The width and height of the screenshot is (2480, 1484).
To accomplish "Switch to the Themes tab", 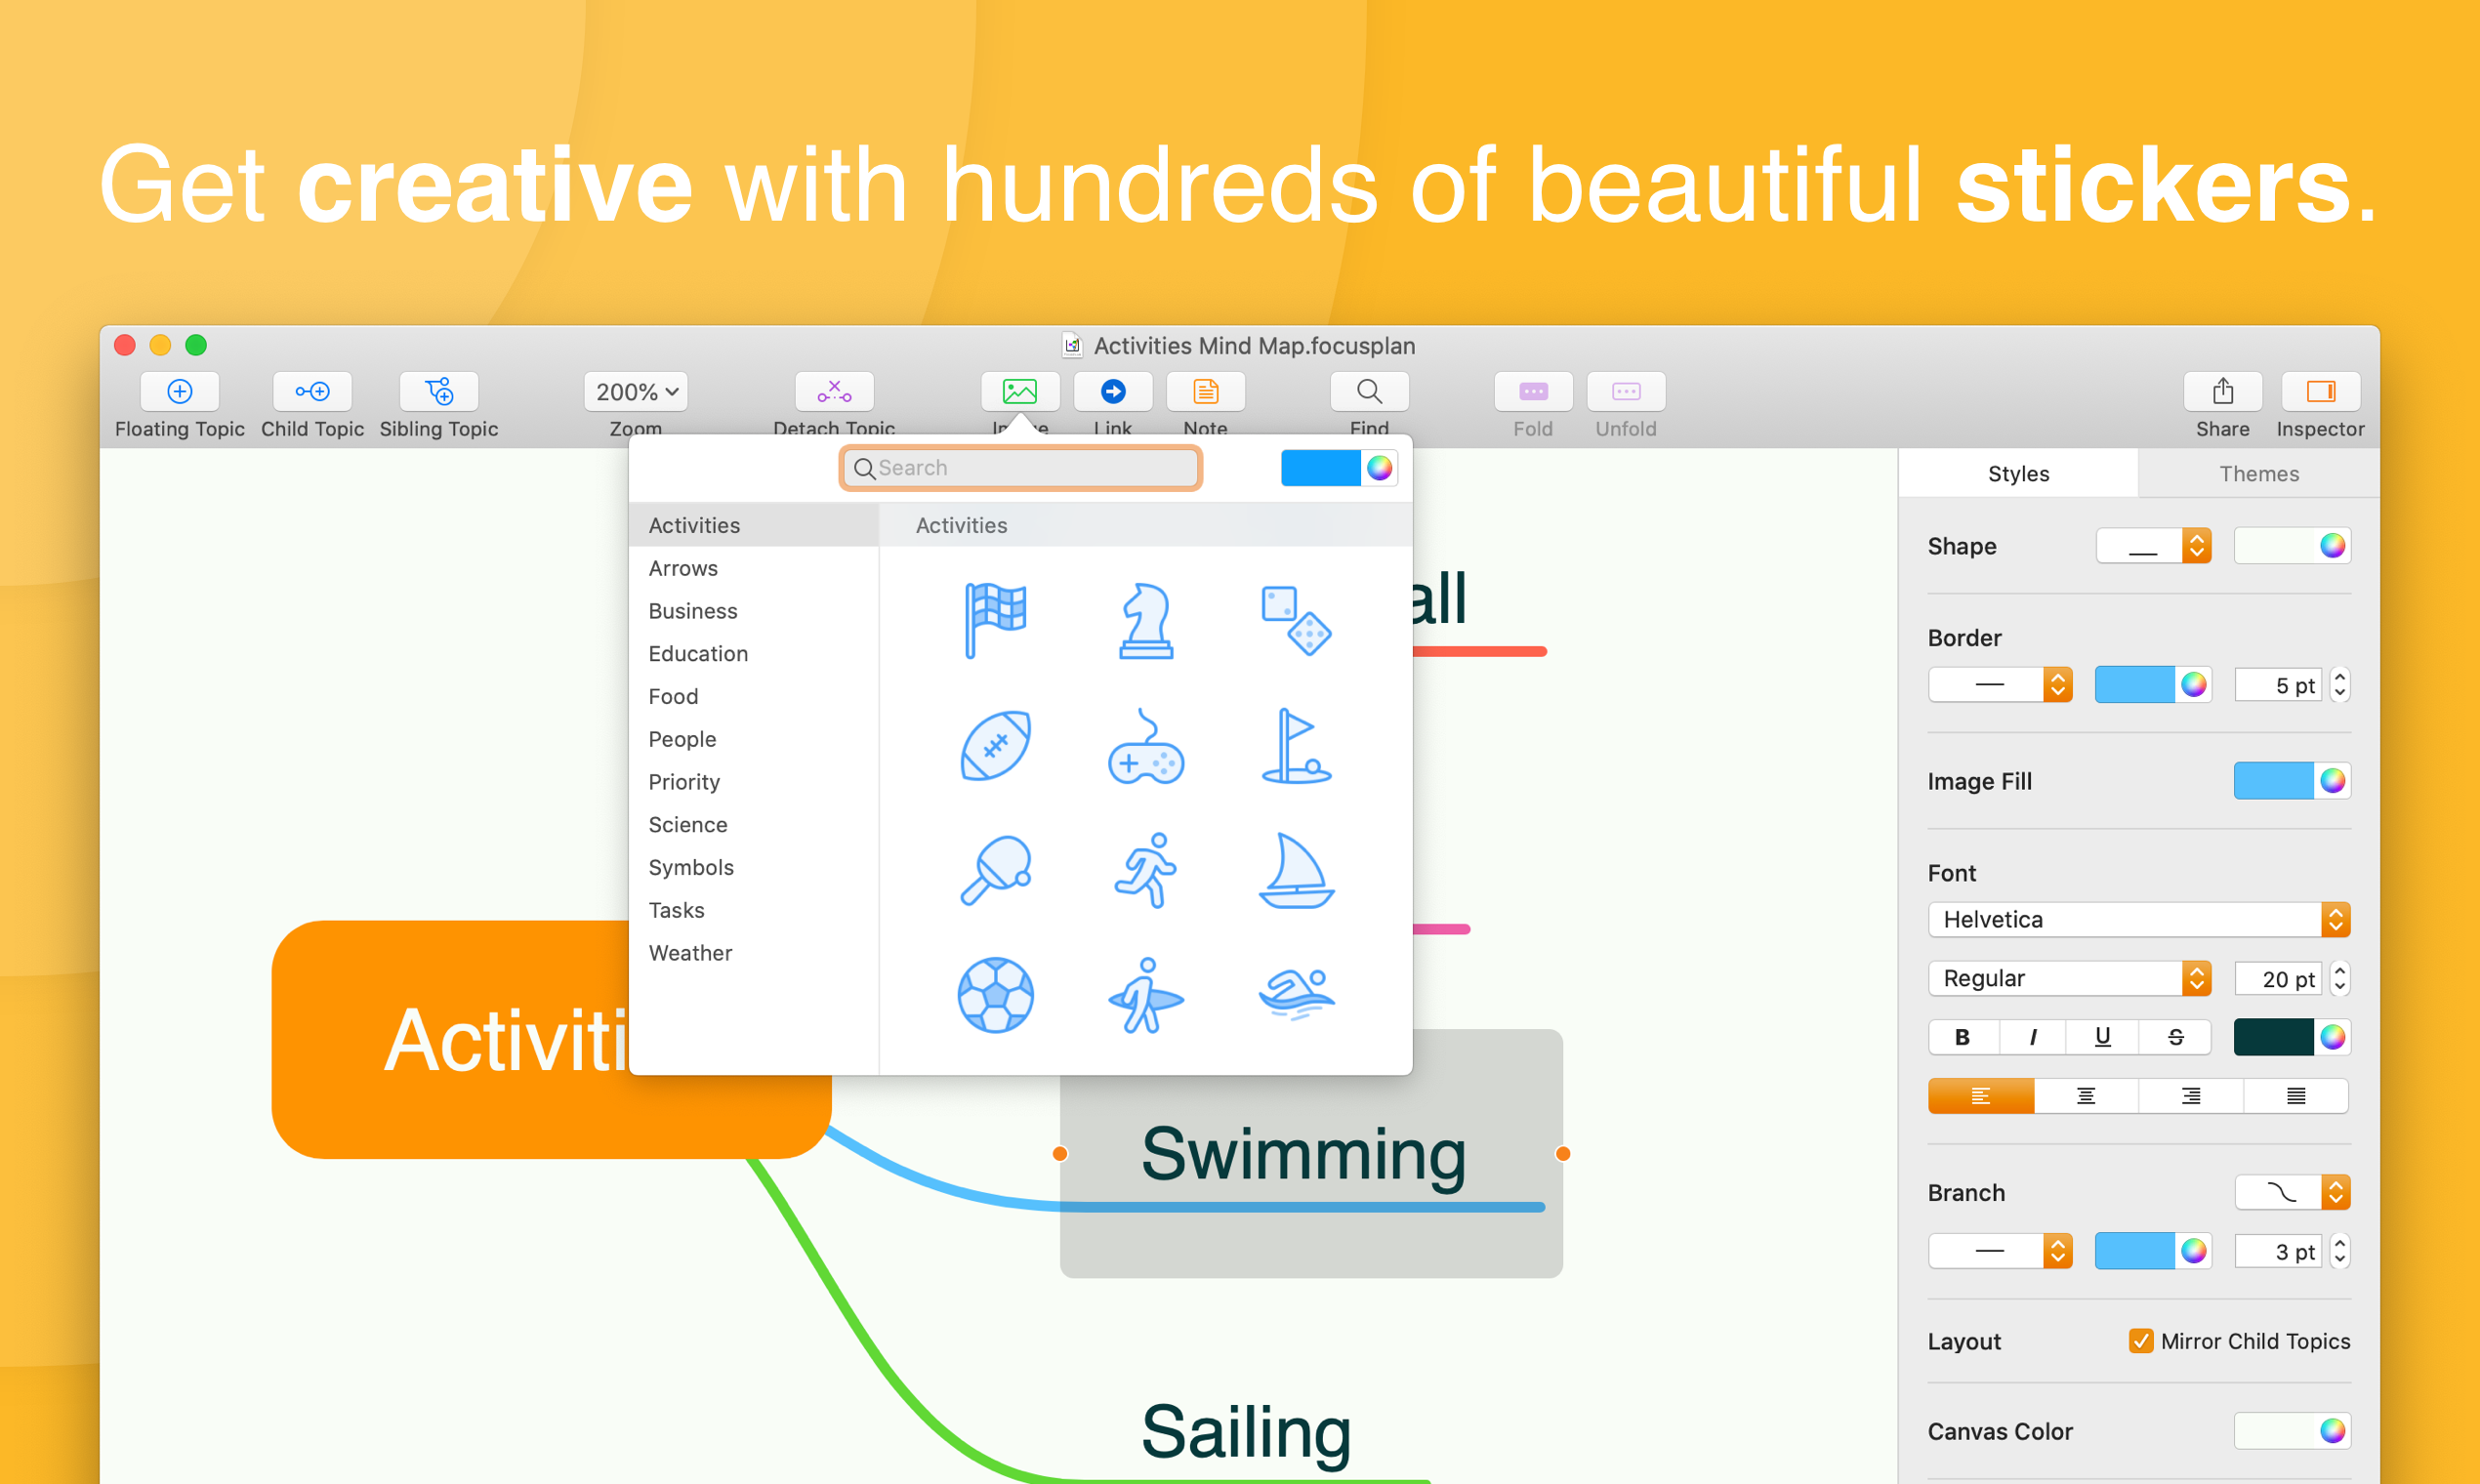I will 2259,473.
